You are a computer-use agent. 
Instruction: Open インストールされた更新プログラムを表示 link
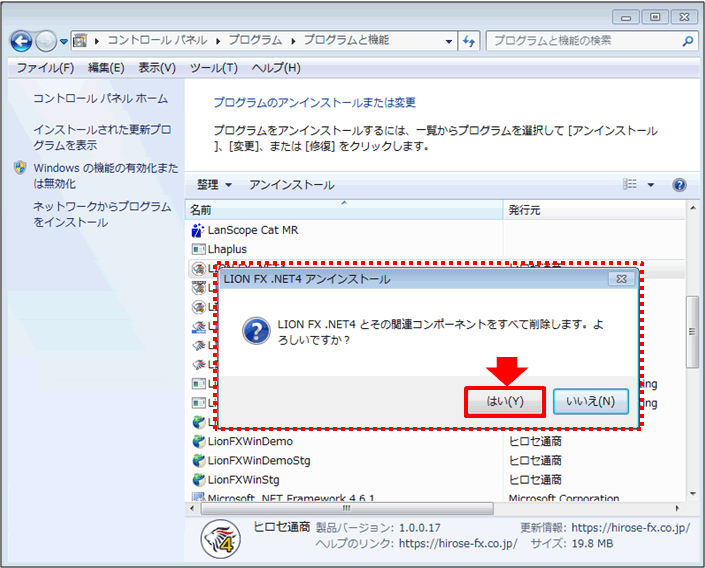(x=102, y=137)
